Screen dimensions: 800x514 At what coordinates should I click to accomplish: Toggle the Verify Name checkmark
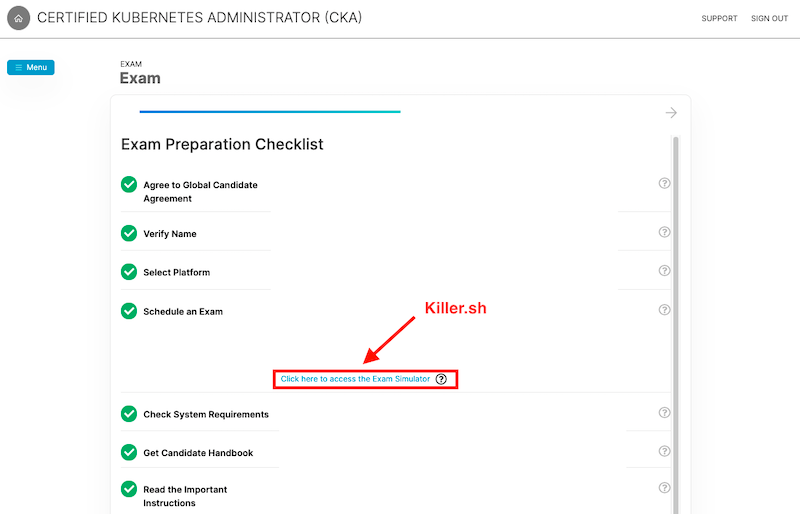(129, 233)
